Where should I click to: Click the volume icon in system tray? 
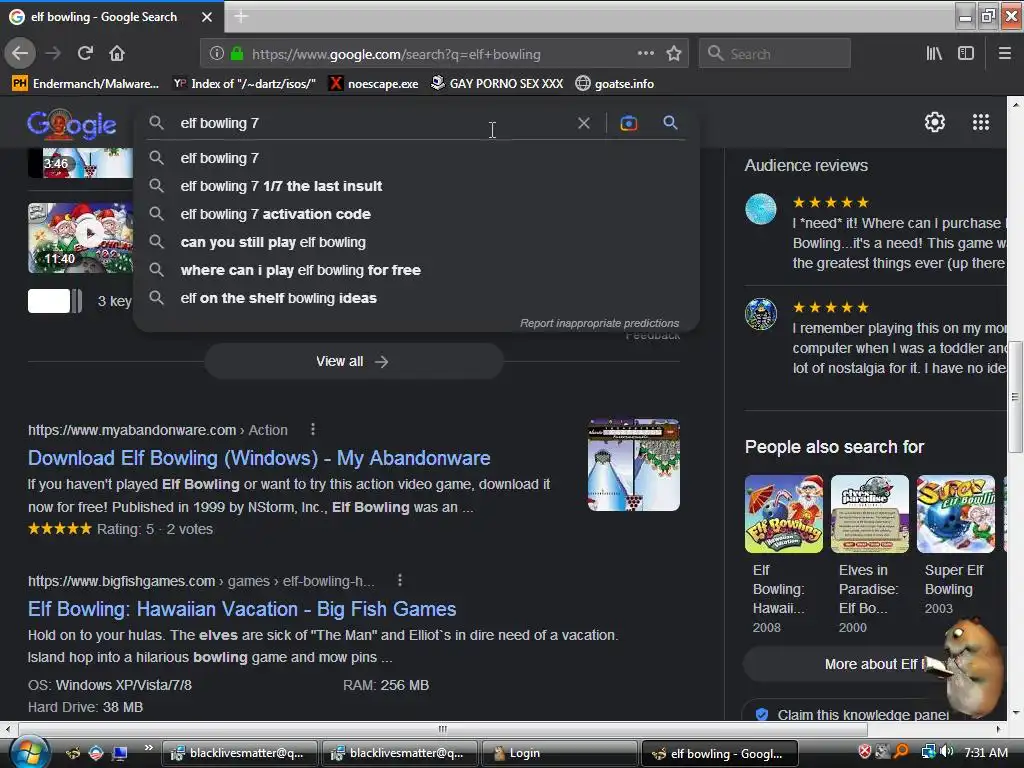pyautogui.click(x=947, y=752)
